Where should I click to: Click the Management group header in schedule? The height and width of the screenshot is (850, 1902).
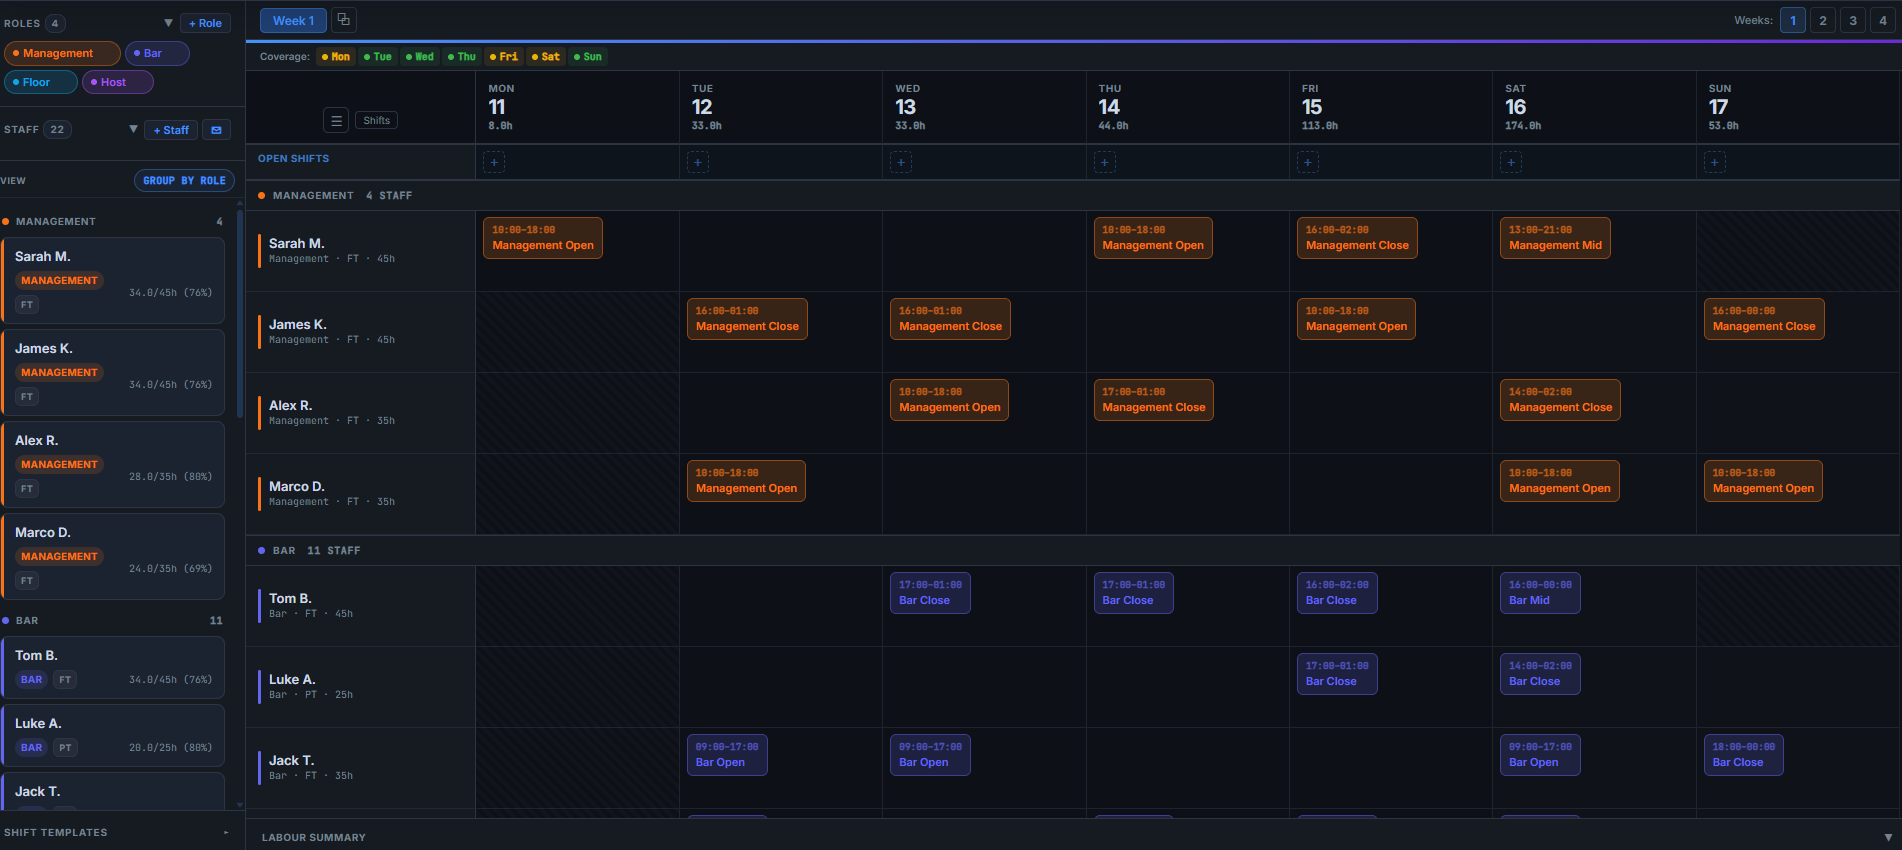1073,196
